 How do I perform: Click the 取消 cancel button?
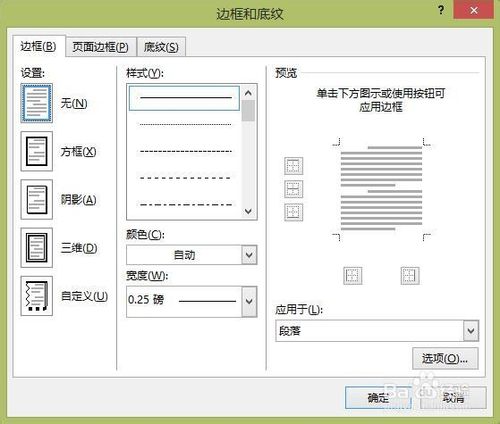point(453,397)
